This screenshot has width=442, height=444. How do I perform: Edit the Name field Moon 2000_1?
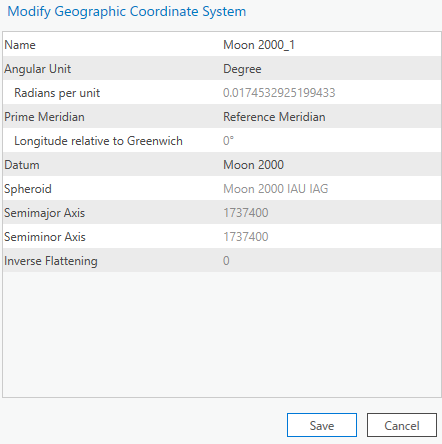click(x=331, y=45)
